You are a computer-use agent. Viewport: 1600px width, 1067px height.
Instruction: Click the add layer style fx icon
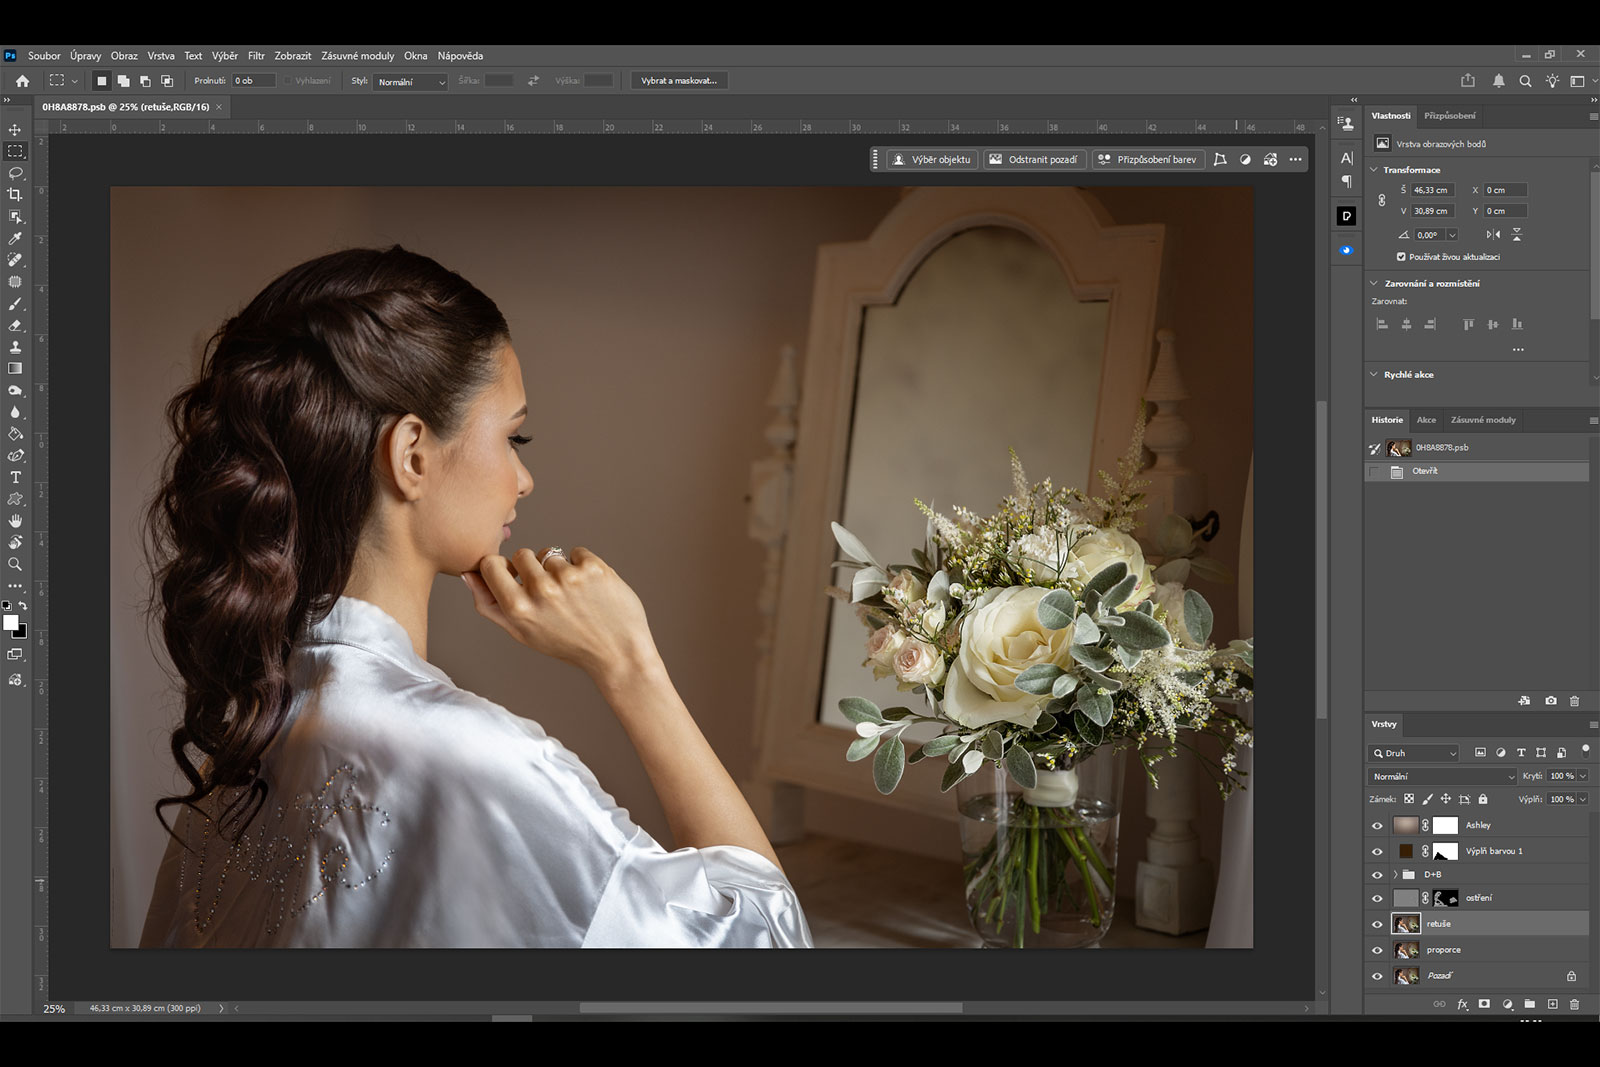click(x=1462, y=1004)
